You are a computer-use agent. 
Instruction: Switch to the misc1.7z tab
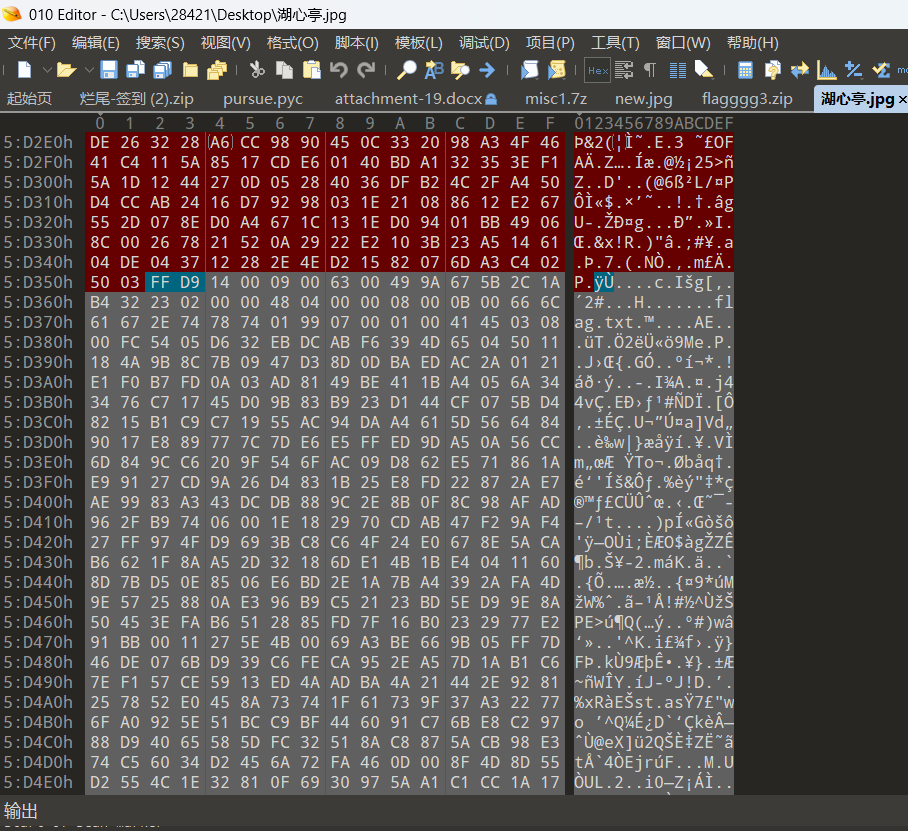[556, 99]
